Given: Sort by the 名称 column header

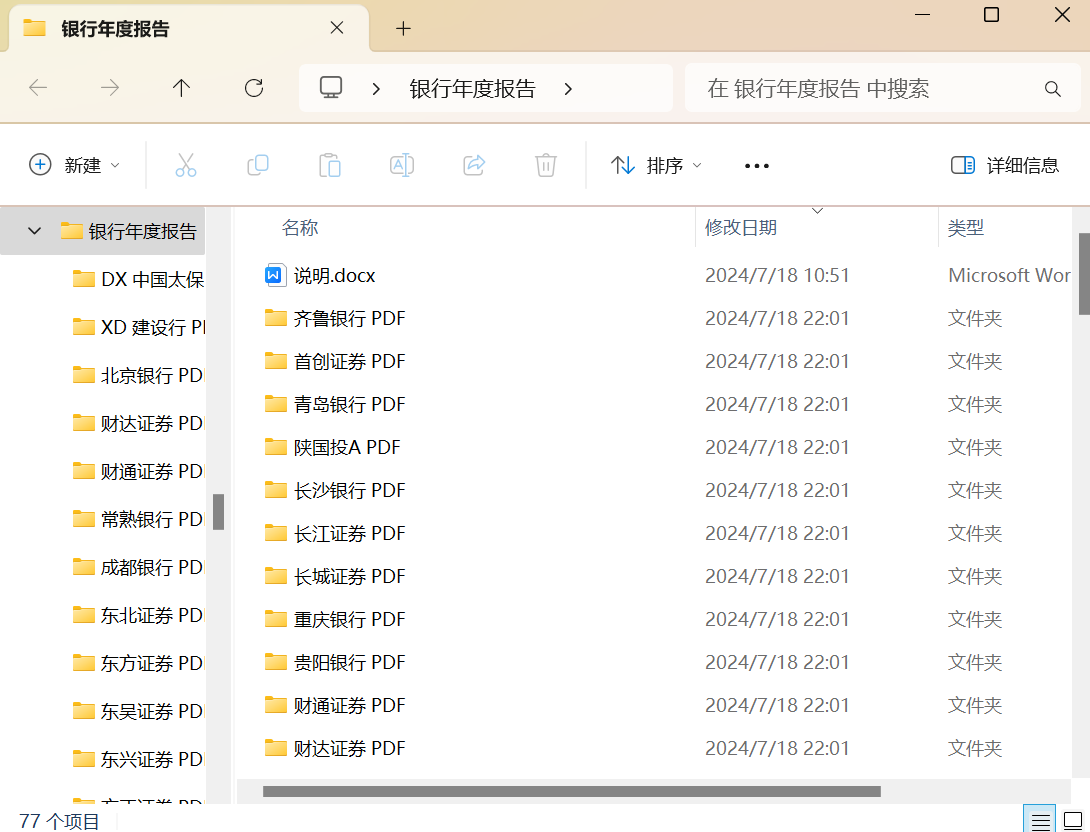Looking at the screenshot, I should (x=300, y=227).
